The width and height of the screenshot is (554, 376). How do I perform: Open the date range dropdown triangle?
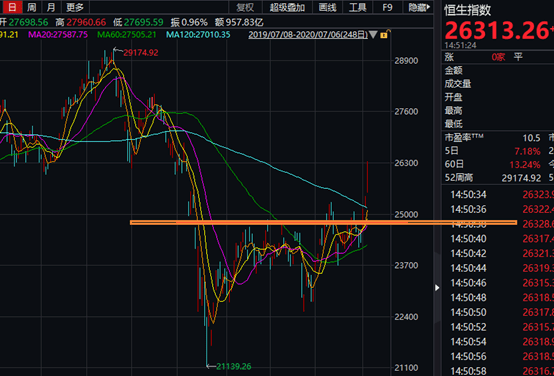(373, 35)
